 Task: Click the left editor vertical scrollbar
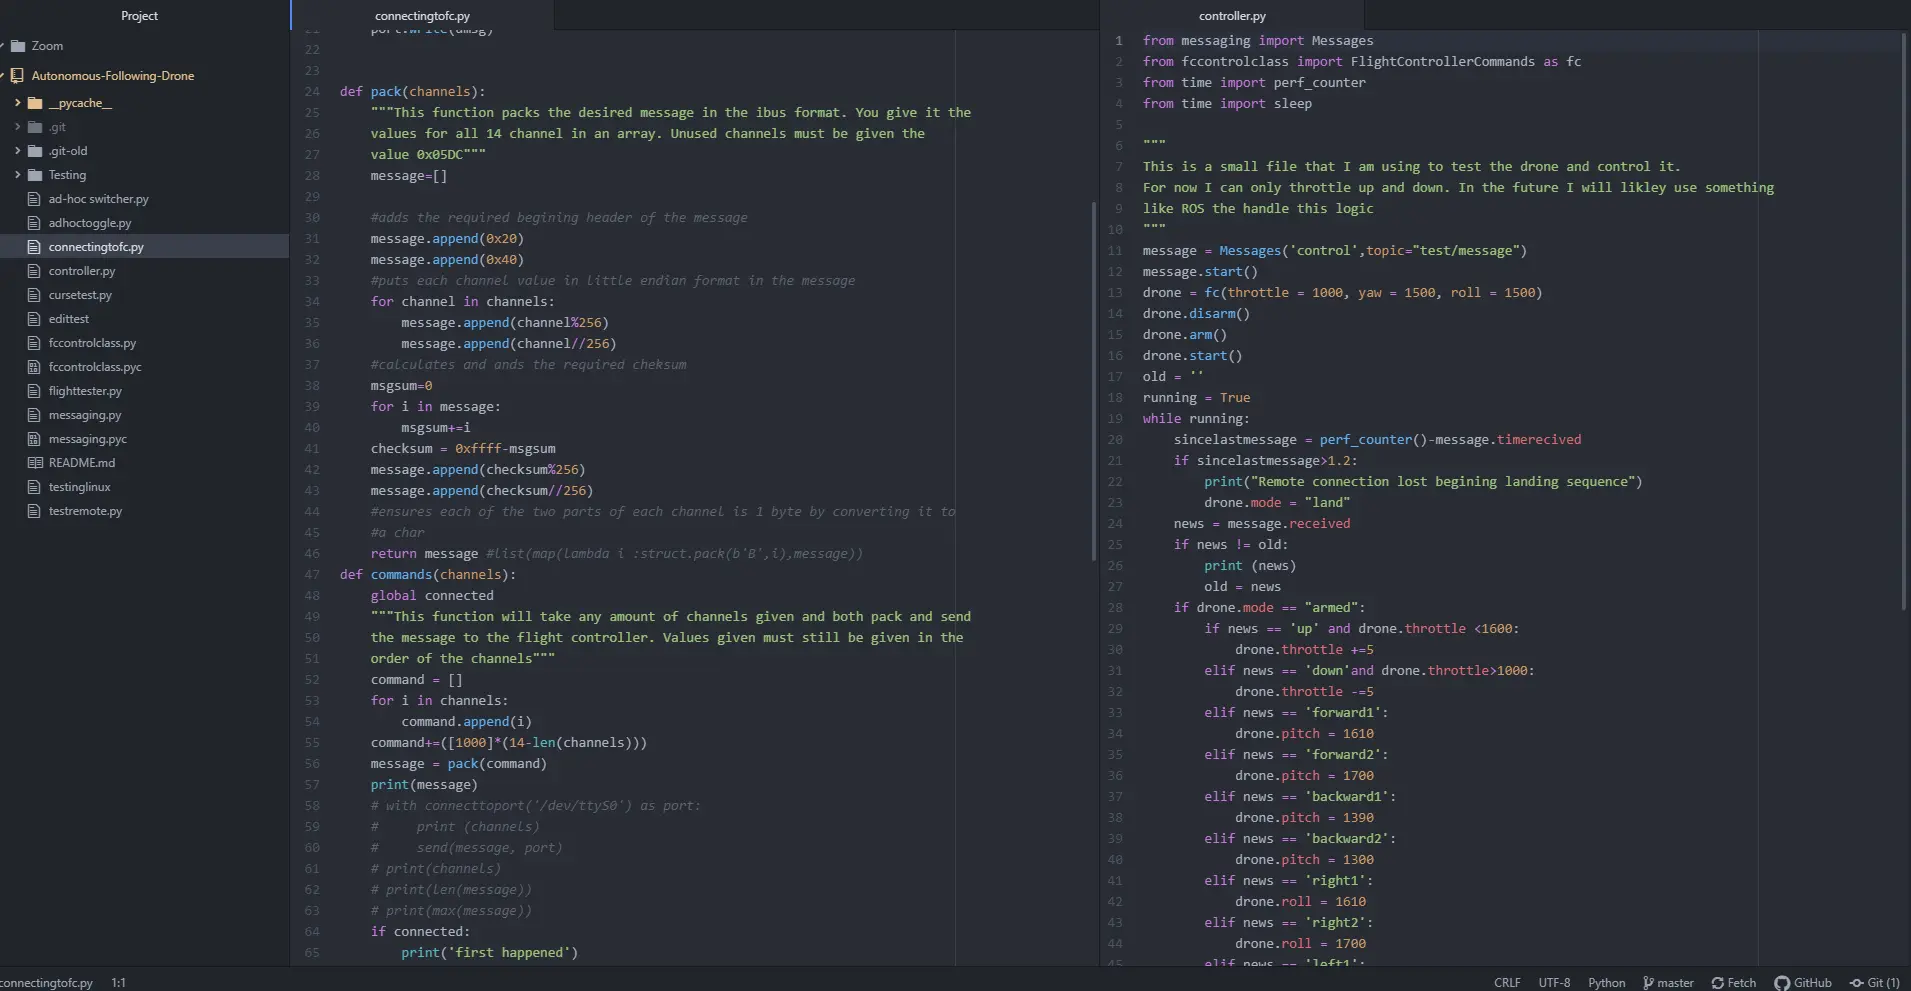pos(1094,380)
